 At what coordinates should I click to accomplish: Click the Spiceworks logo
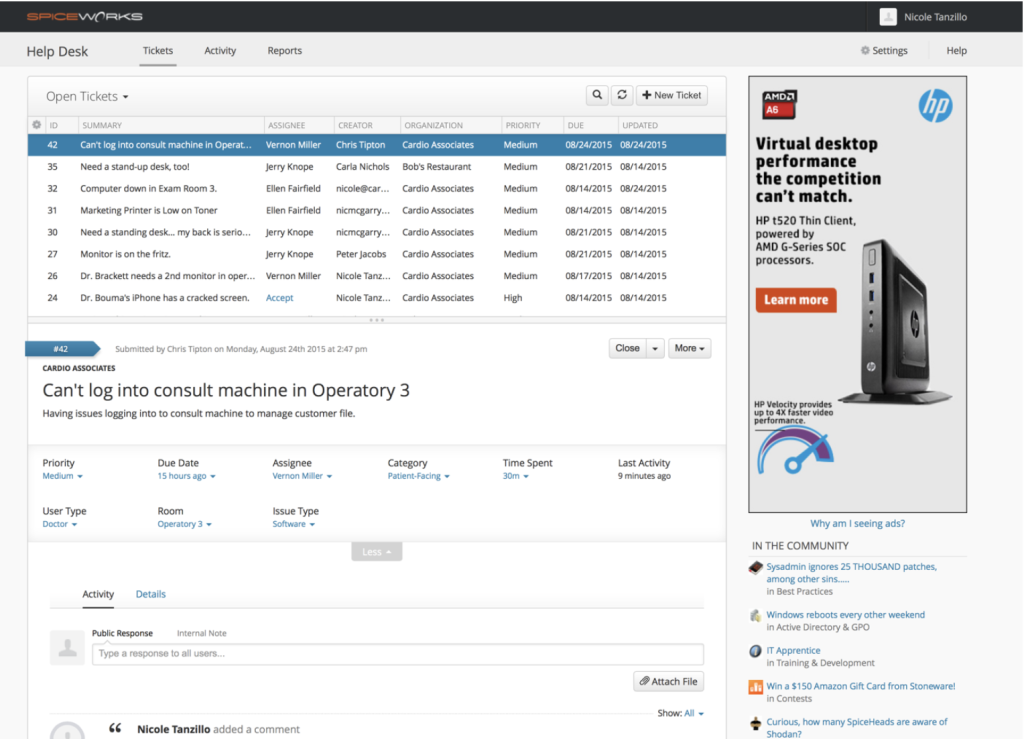click(x=84, y=16)
